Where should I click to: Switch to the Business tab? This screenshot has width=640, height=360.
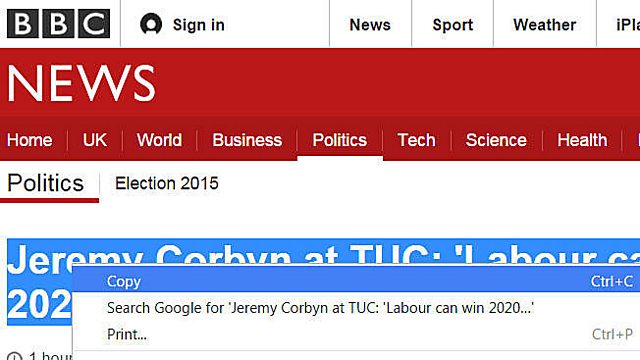point(247,140)
